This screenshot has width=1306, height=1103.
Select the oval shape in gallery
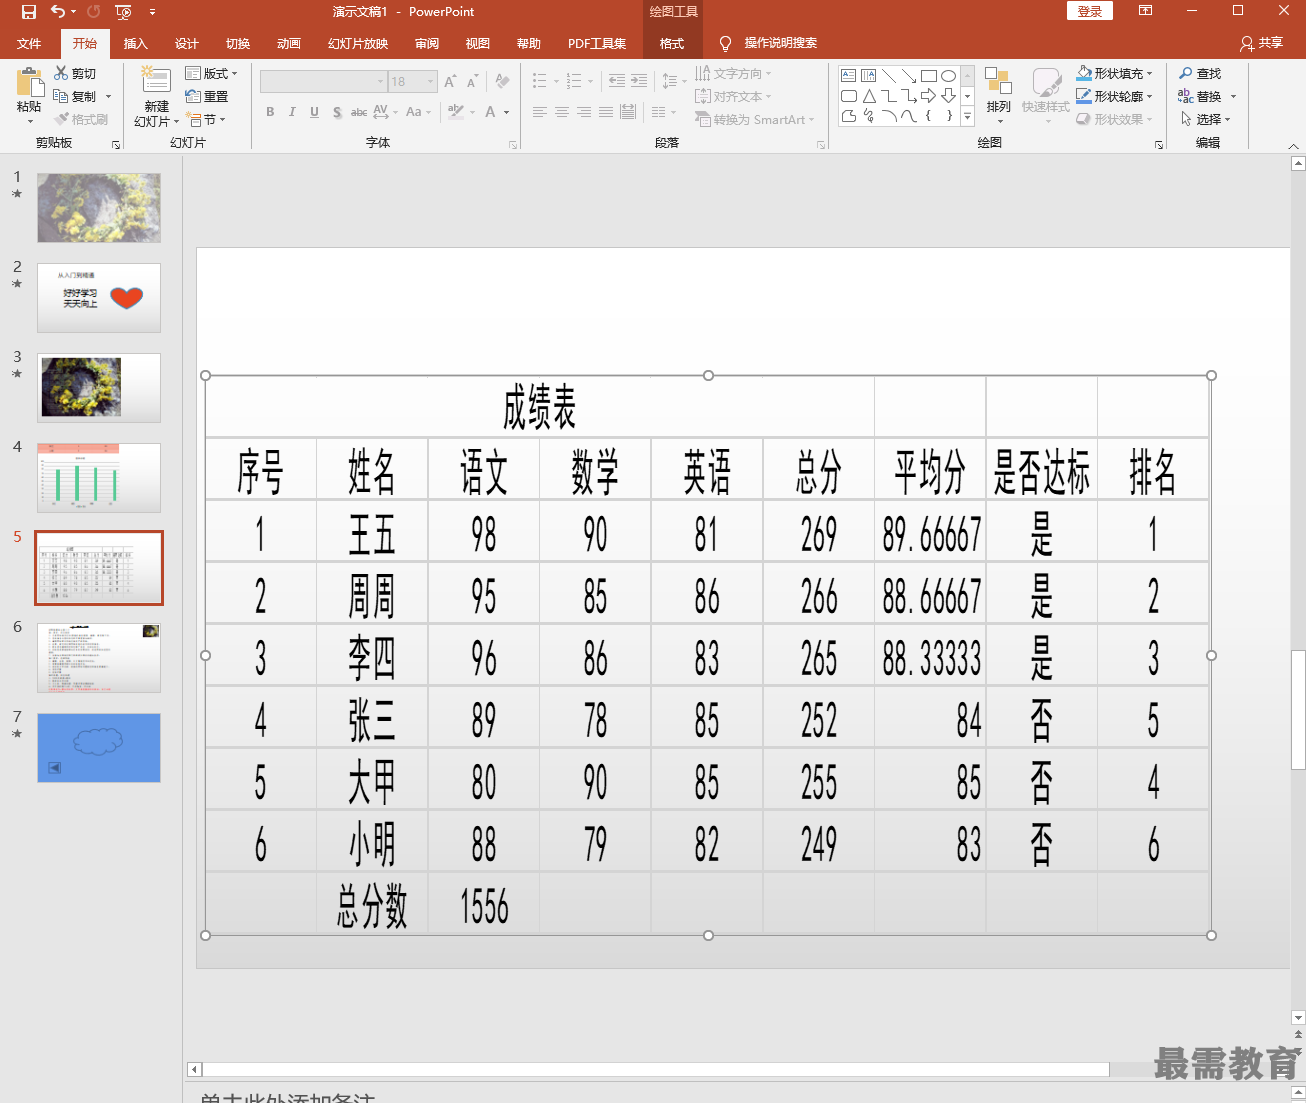(949, 75)
